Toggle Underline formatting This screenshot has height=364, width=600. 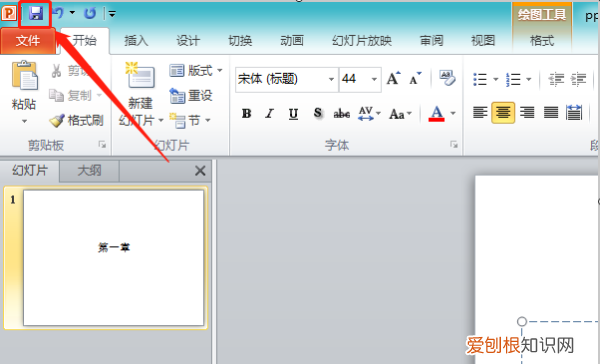pyautogui.click(x=293, y=114)
